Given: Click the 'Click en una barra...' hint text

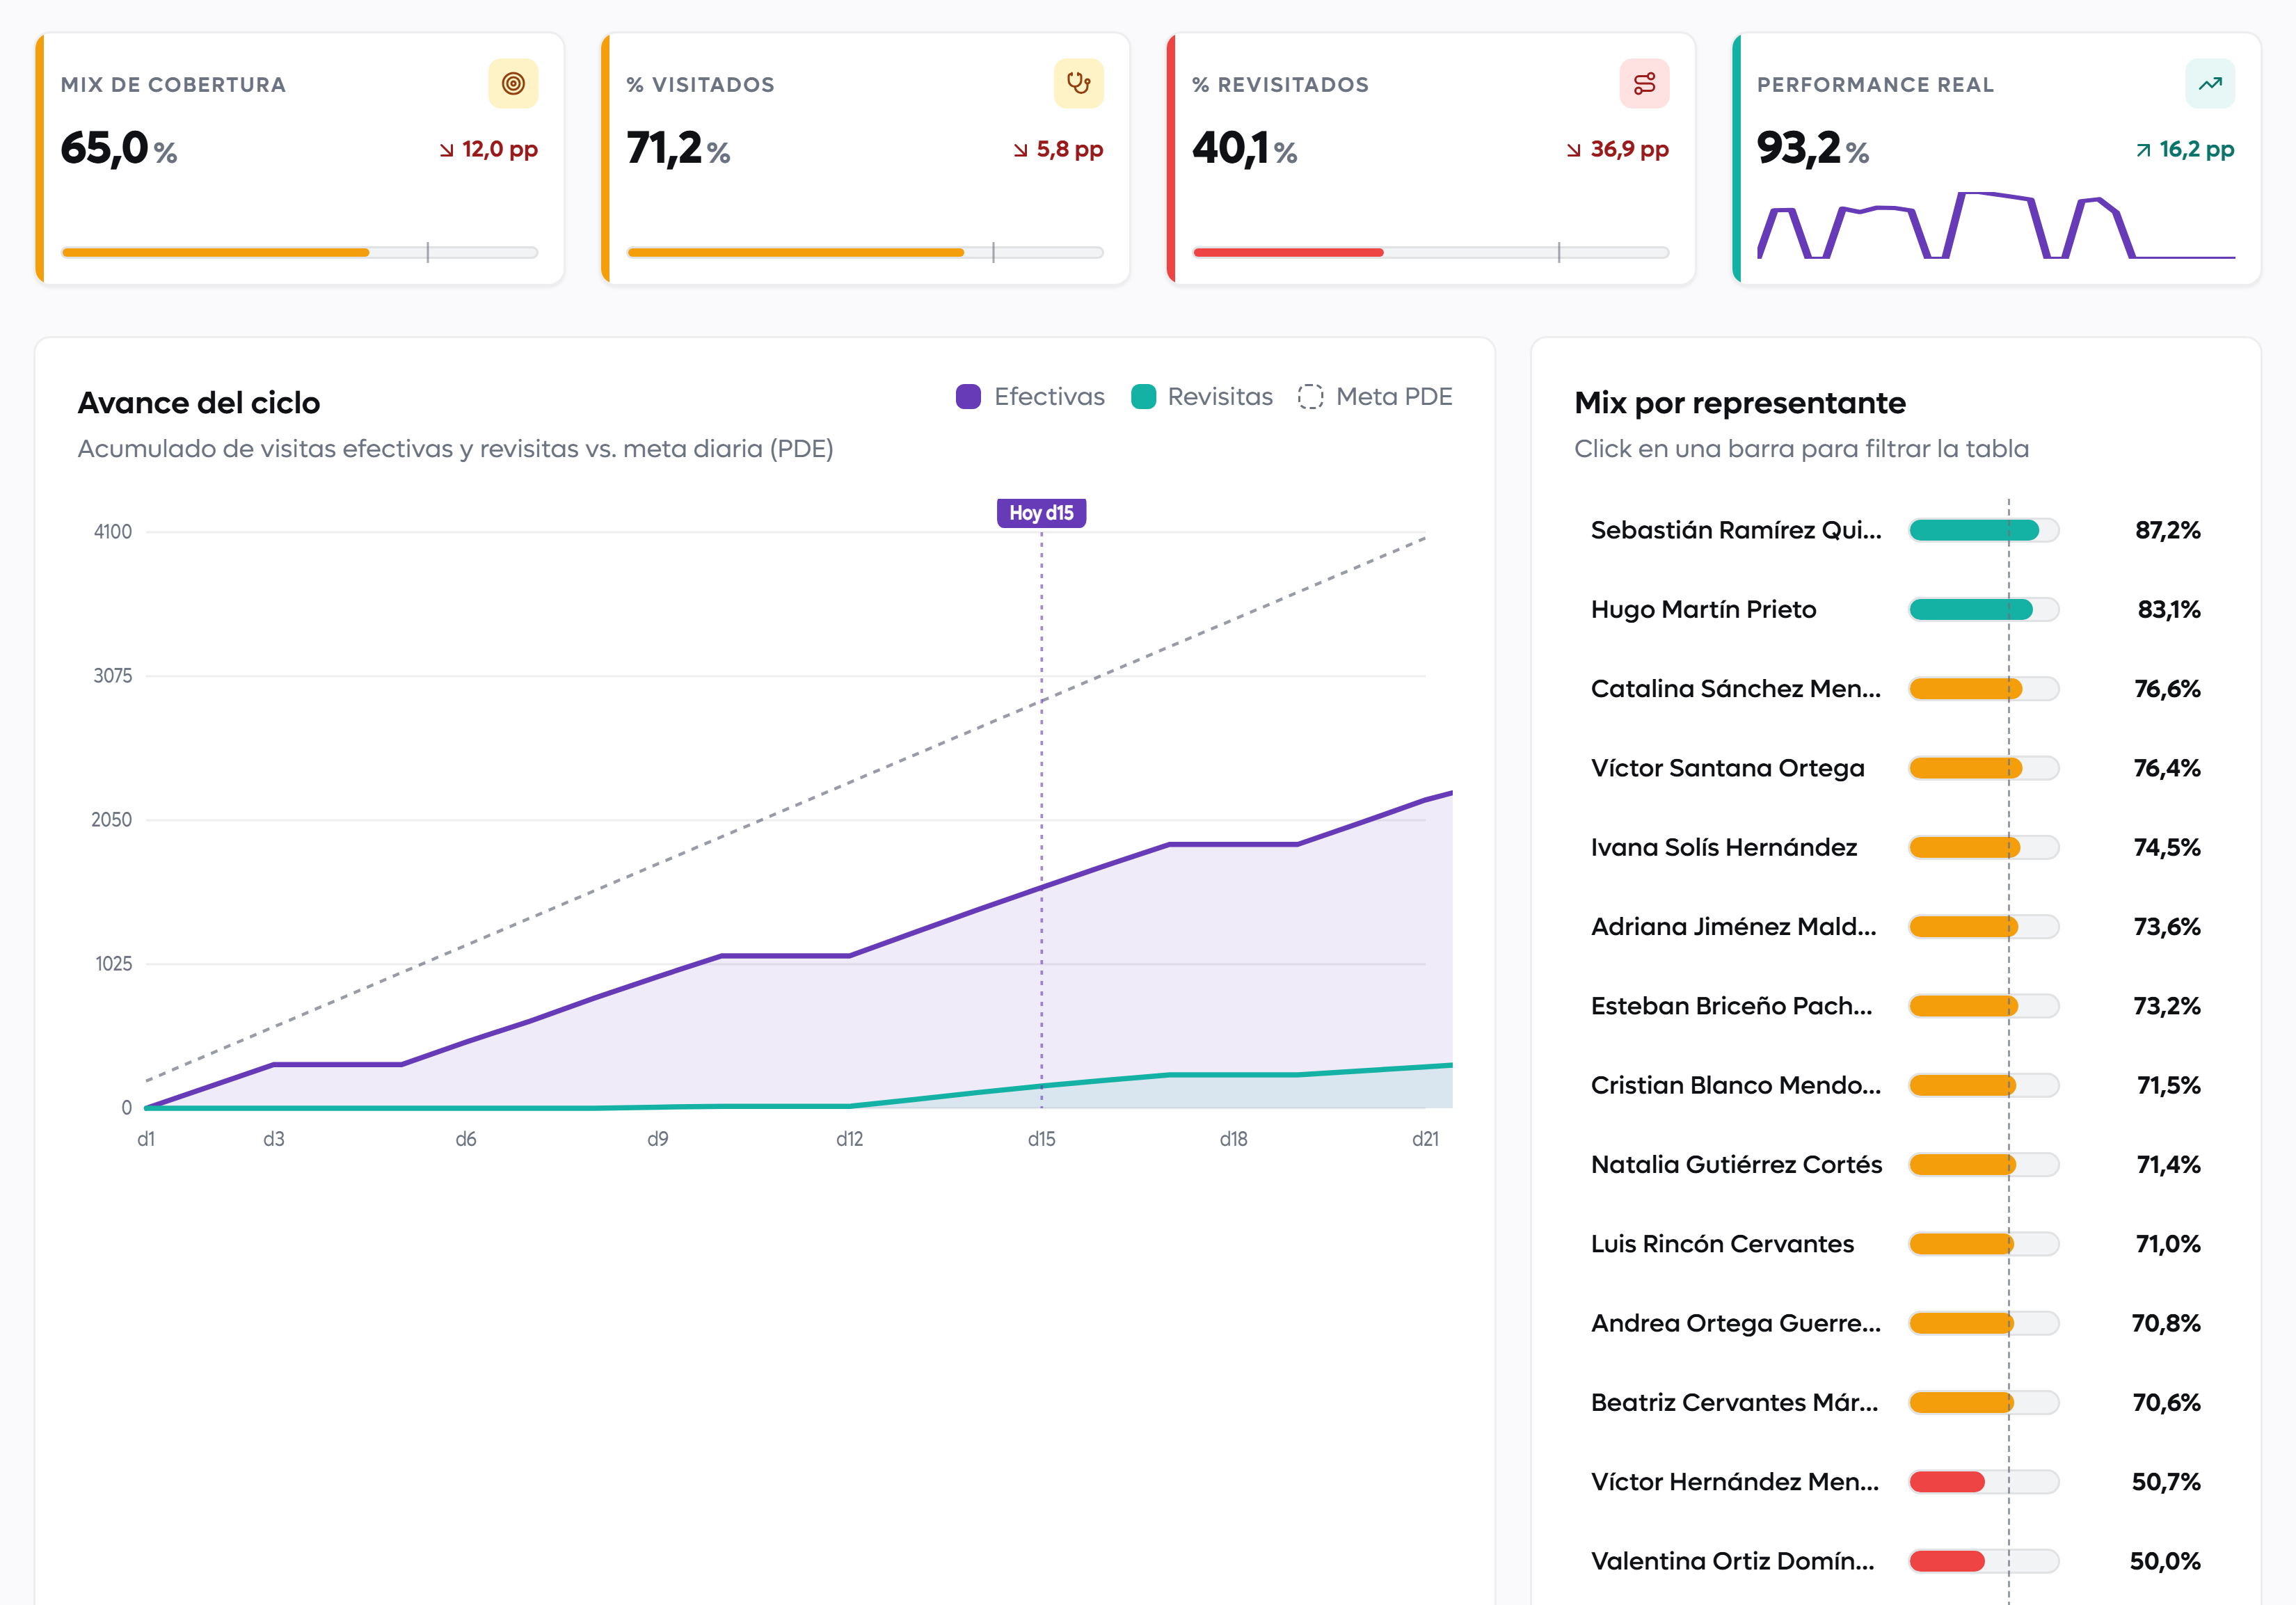Looking at the screenshot, I should click(x=1802, y=449).
